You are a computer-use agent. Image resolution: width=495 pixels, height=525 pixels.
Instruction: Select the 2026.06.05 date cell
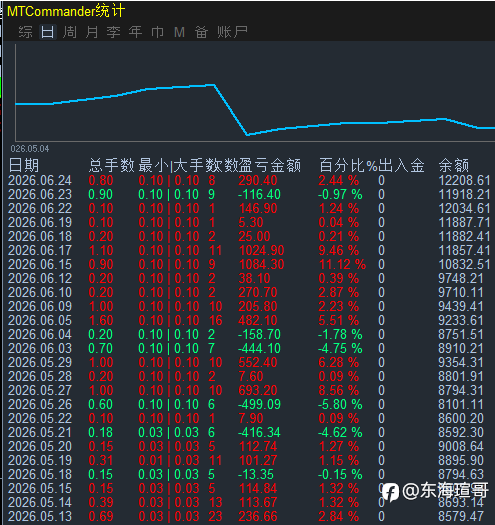click(40, 320)
